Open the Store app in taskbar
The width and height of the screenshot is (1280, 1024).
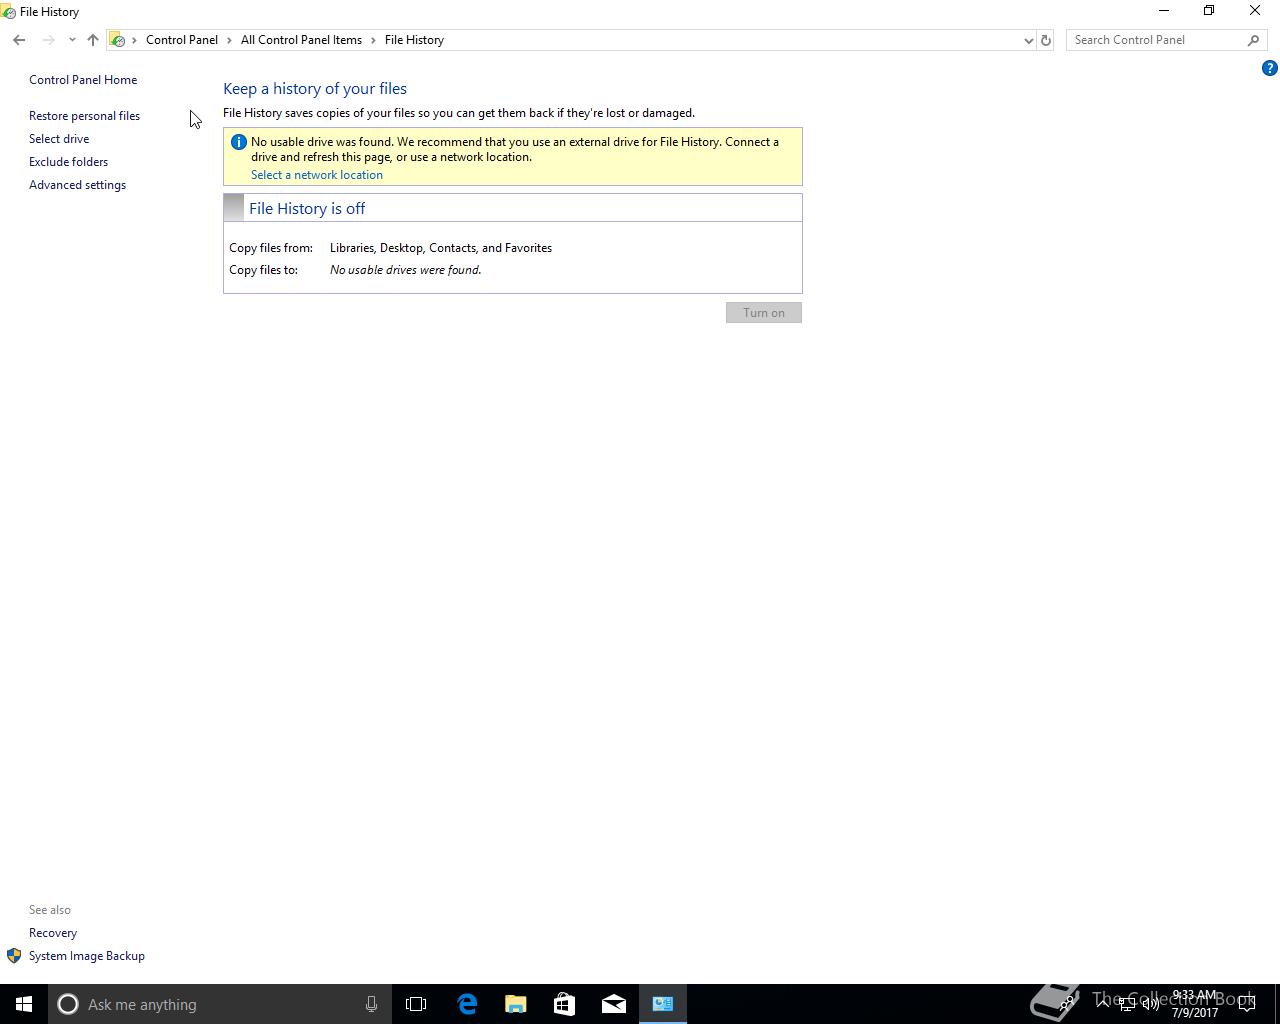tap(565, 1004)
